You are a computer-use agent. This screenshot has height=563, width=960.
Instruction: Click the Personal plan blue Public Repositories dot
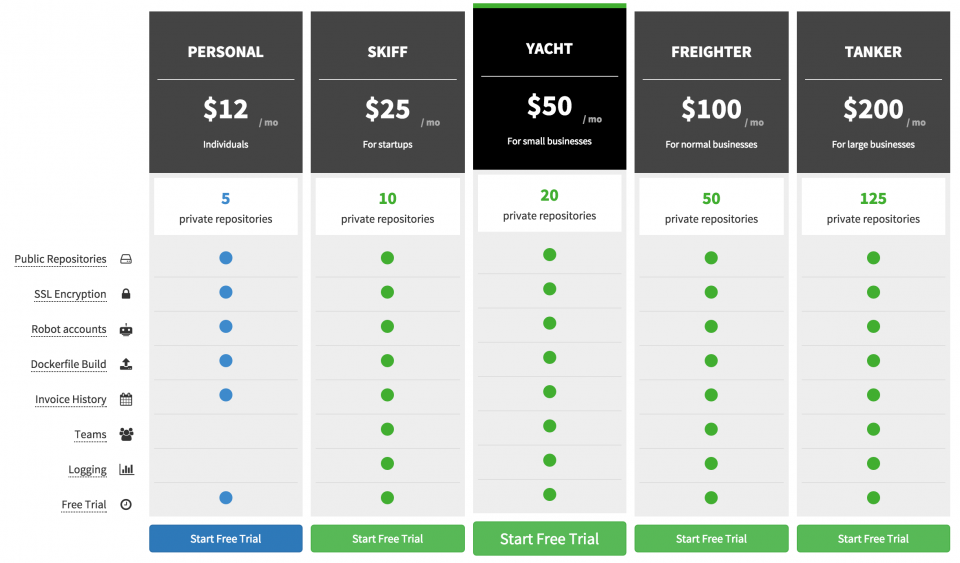226,258
